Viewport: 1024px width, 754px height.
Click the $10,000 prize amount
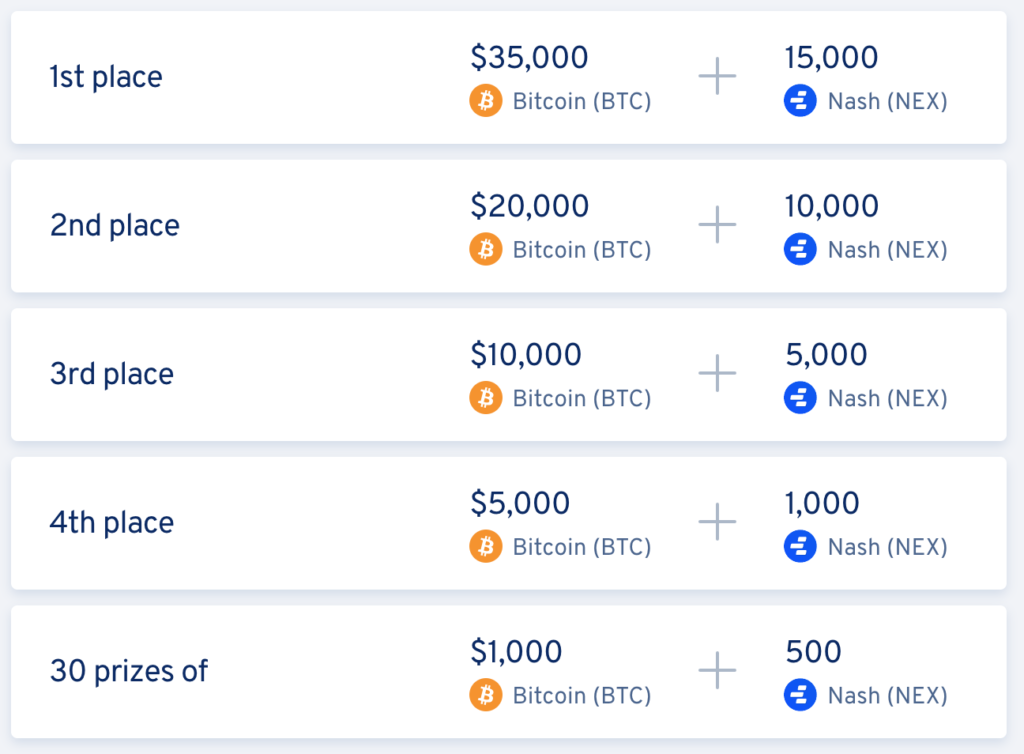tap(526, 354)
